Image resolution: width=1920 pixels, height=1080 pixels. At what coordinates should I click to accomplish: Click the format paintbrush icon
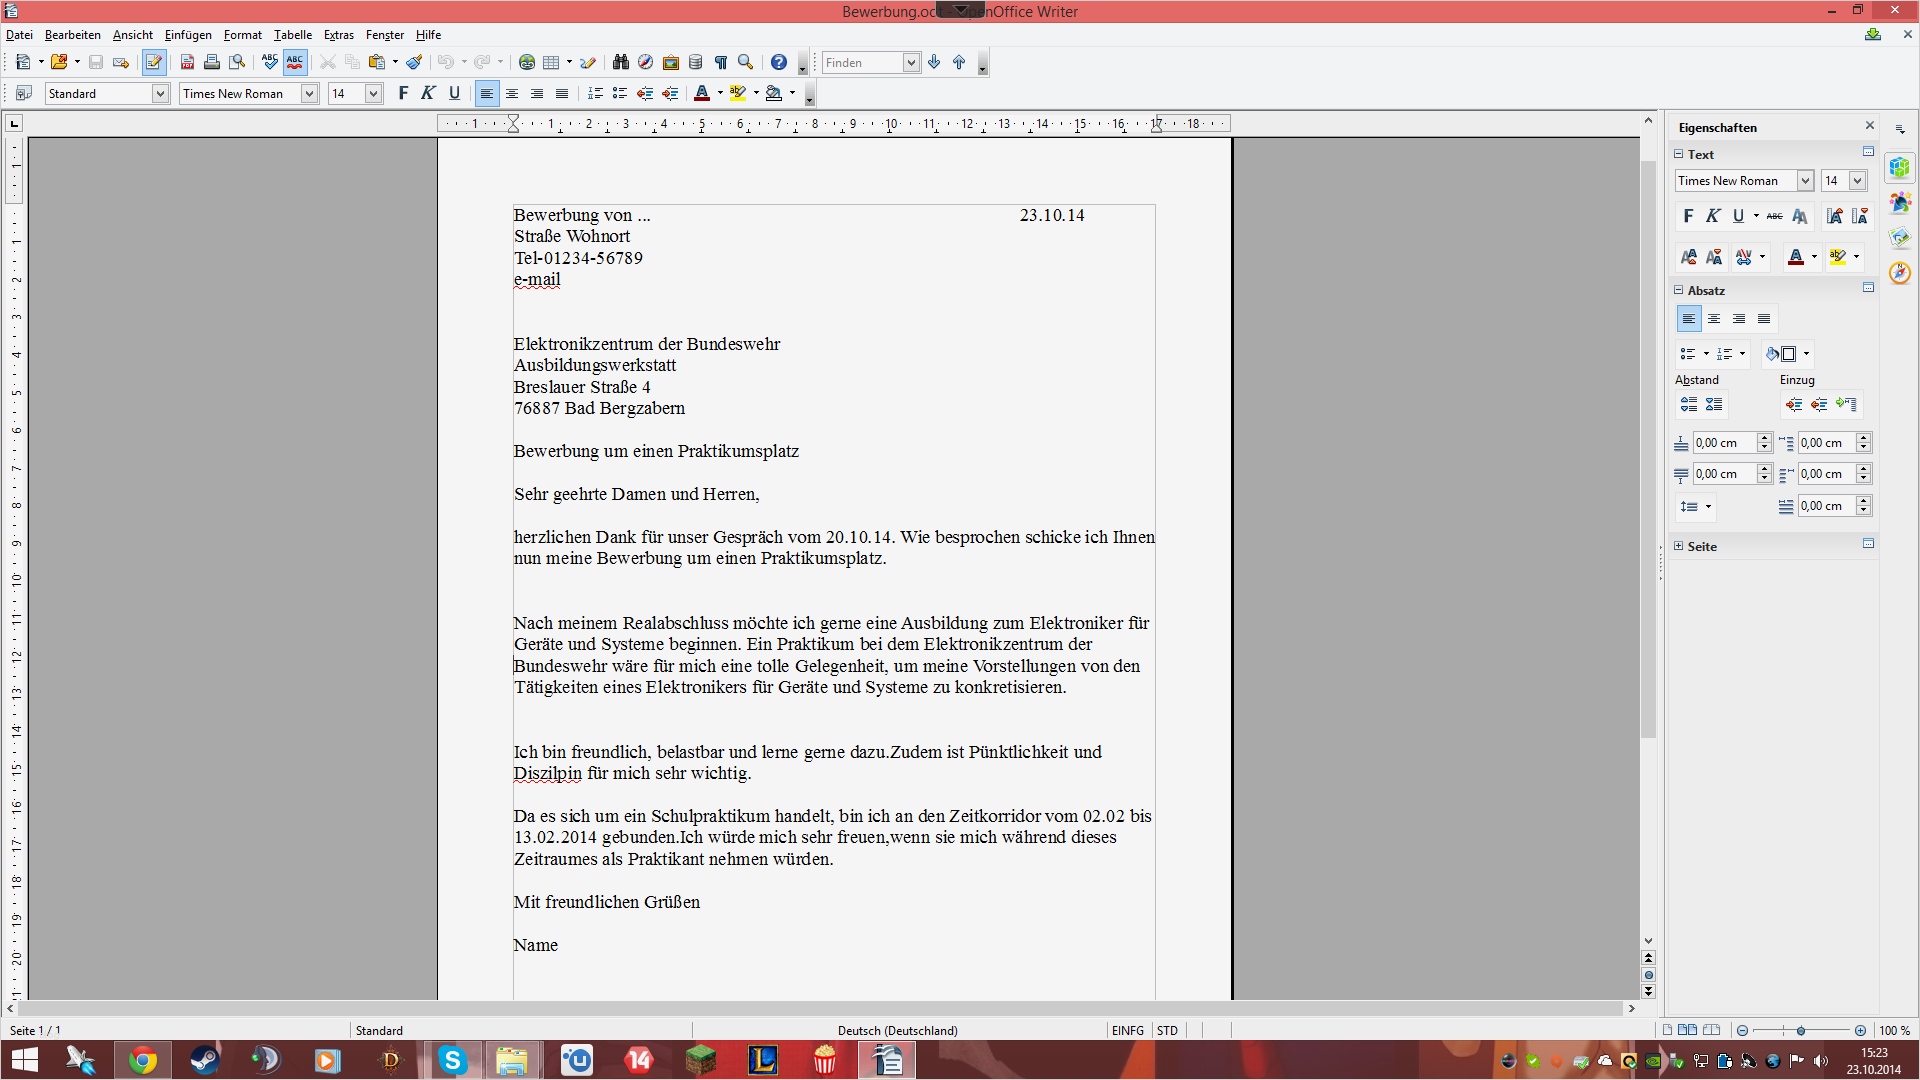click(414, 62)
